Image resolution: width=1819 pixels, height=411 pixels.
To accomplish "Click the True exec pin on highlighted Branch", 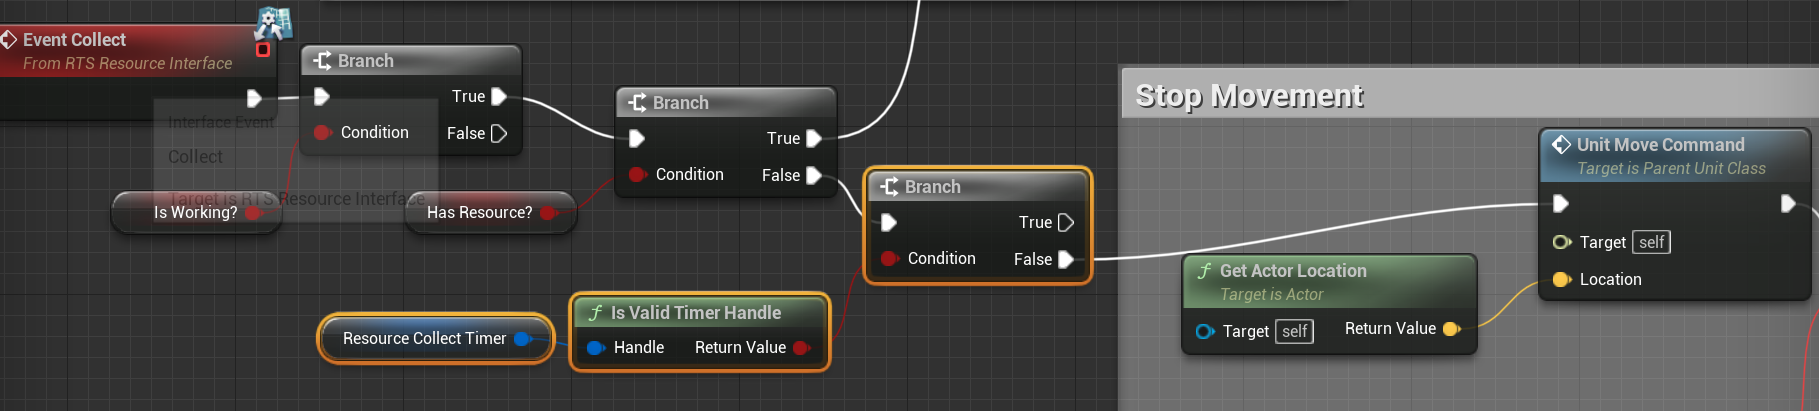I will coord(1066,222).
